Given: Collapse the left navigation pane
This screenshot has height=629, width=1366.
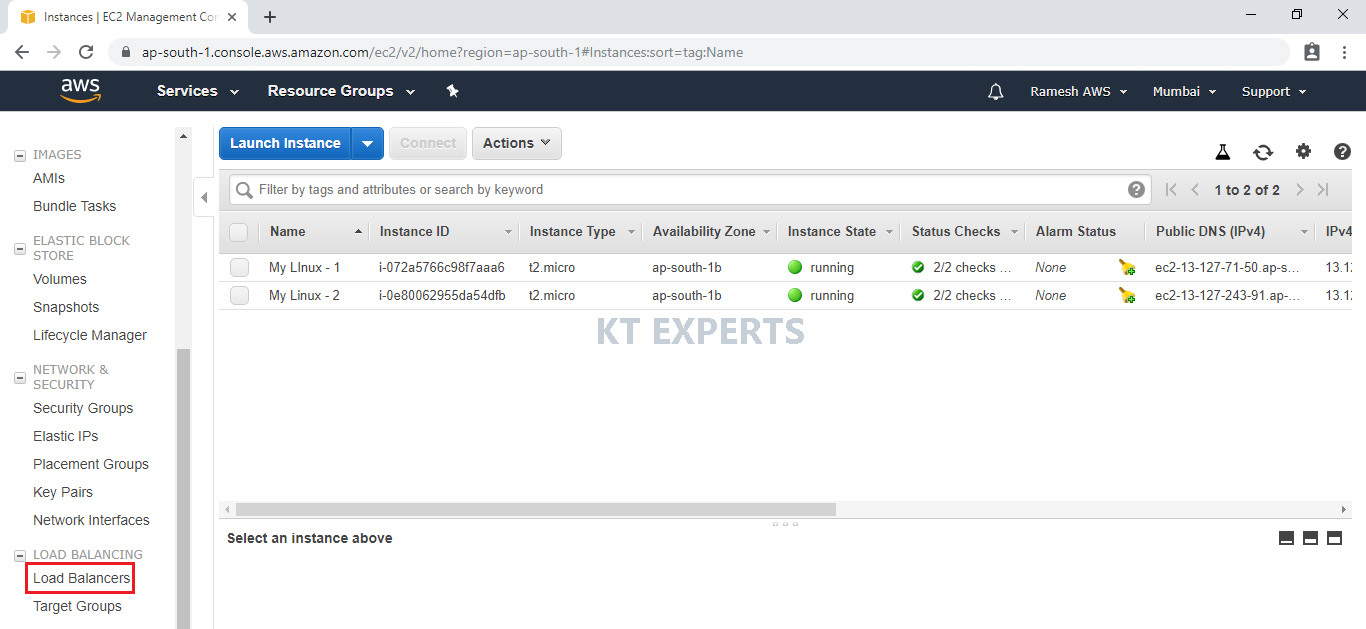Looking at the screenshot, I should pos(204,197).
